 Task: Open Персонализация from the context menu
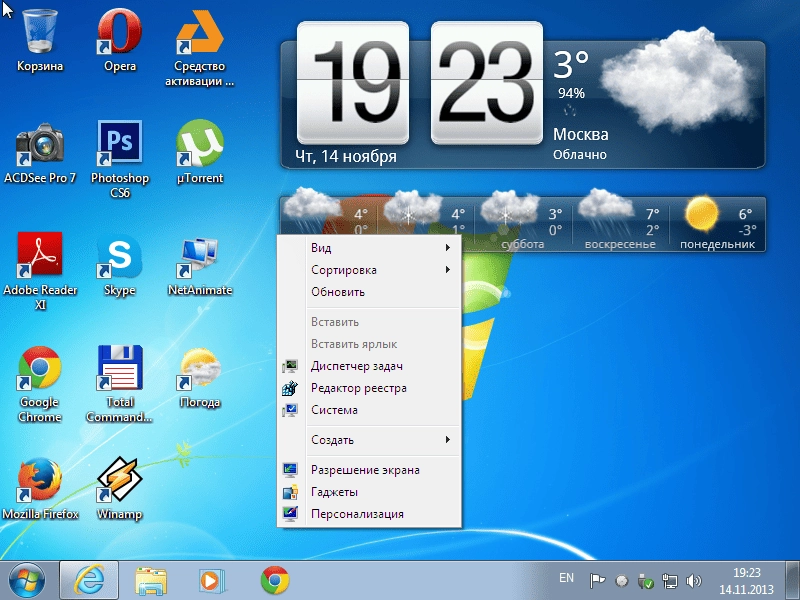[x=369, y=514]
